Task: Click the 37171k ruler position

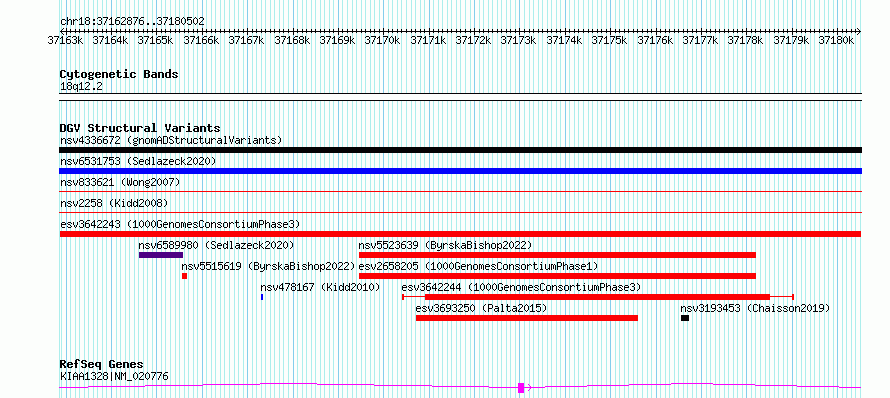Action: pyautogui.click(x=429, y=40)
